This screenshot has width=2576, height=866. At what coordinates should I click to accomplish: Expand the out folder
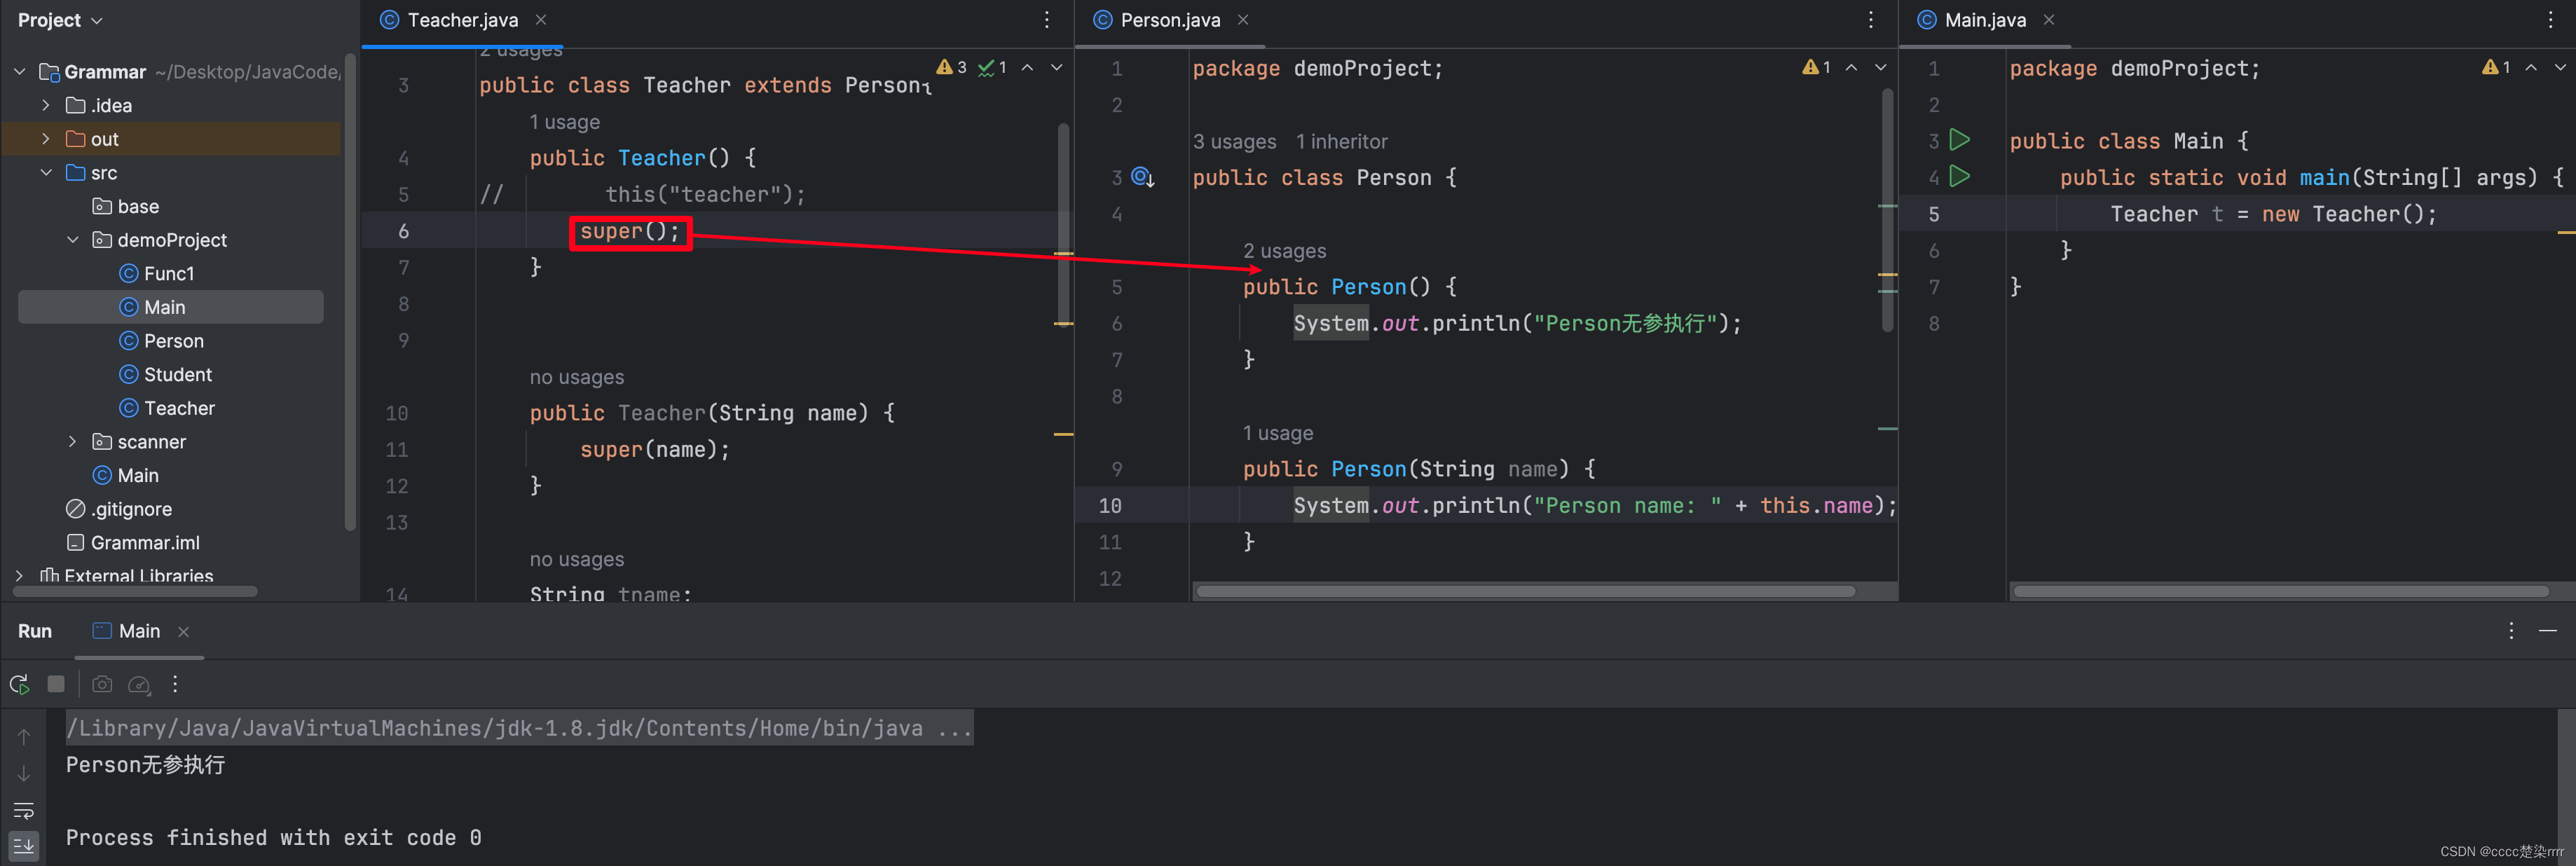coord(45,139)
